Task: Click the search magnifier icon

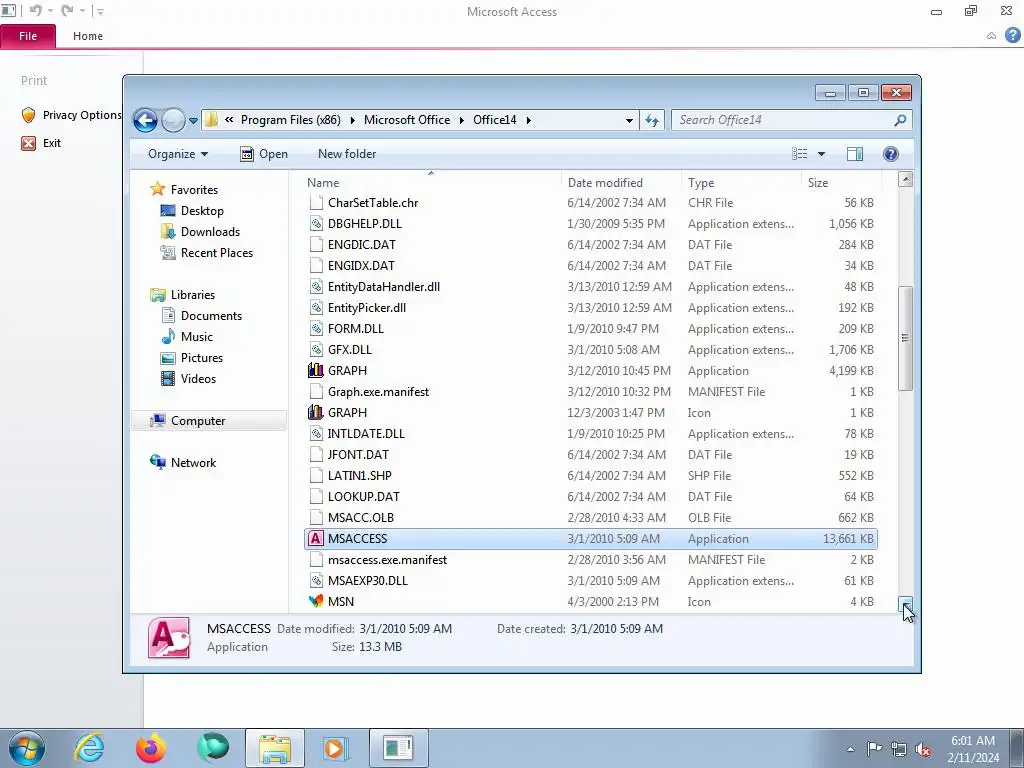Action: pos(900,120)
